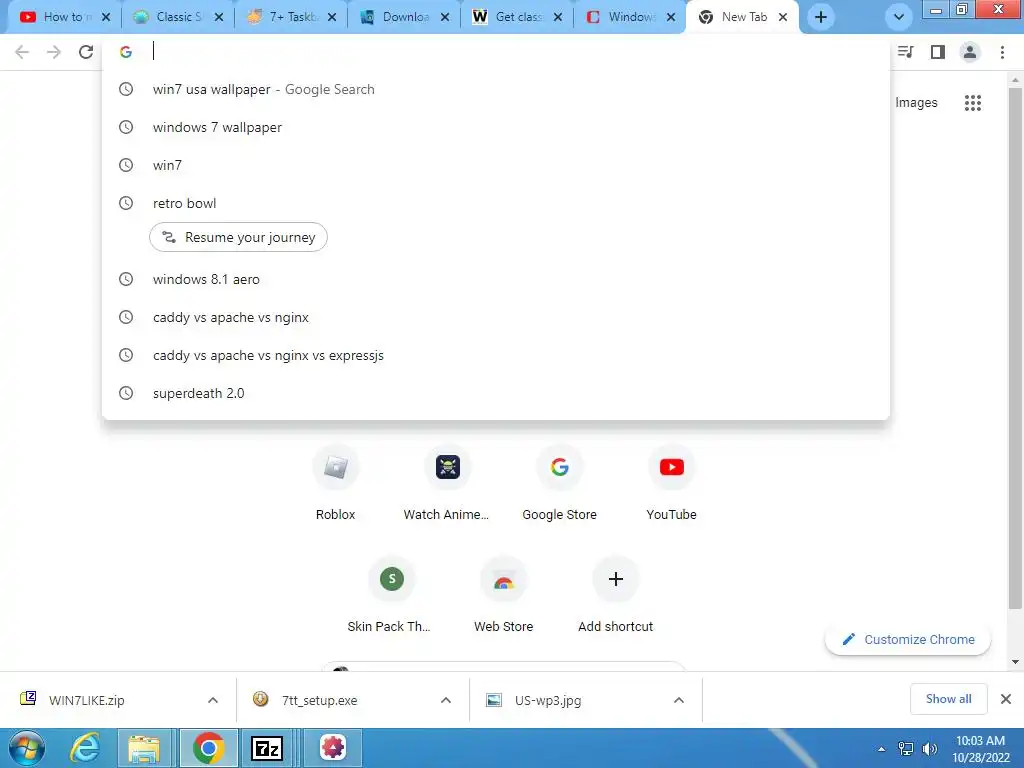Viewport: 1024px width, 768px height.
Task: Close the downloads bar
Action: [x=1006, y=699]
